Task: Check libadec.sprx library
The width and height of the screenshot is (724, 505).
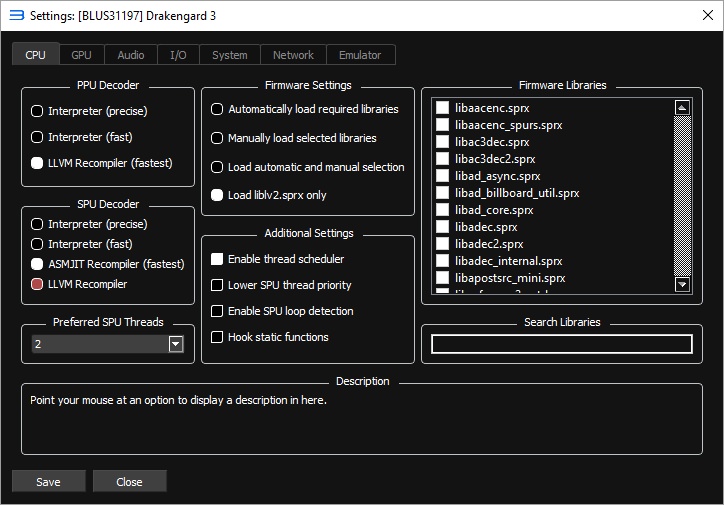Action: 442,227
